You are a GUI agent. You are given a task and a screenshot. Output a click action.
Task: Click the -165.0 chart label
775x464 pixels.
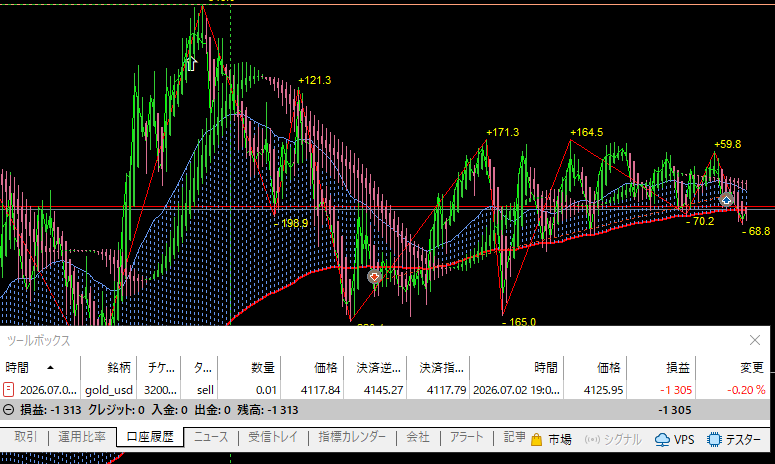(518, 322)
